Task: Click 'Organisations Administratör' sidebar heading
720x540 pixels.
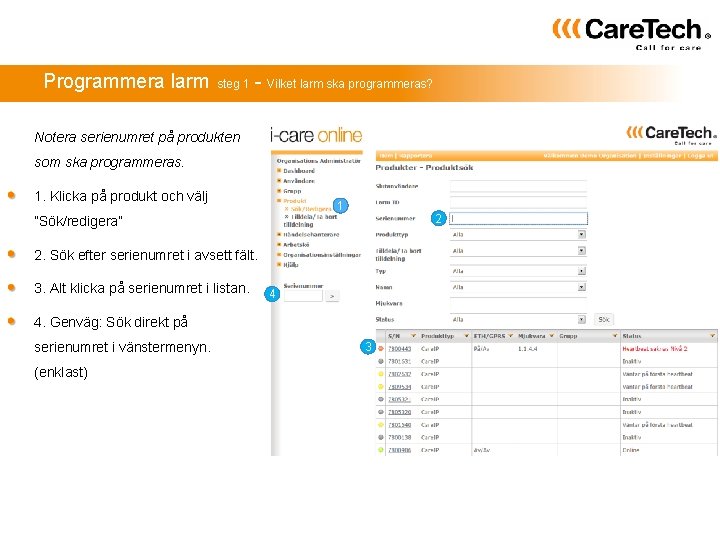Action: coord(319,161)
